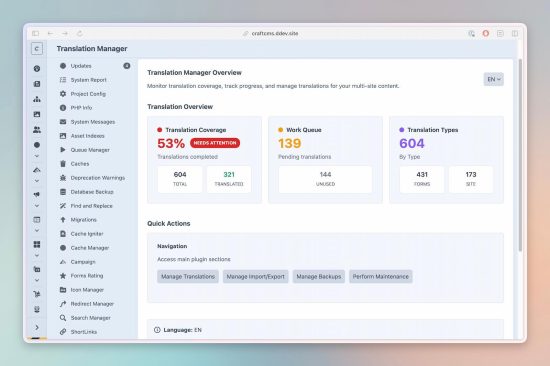The image size is (550, 366).
Task: Click the 321 TRANSLATED stat box
Action: (229, 179)
